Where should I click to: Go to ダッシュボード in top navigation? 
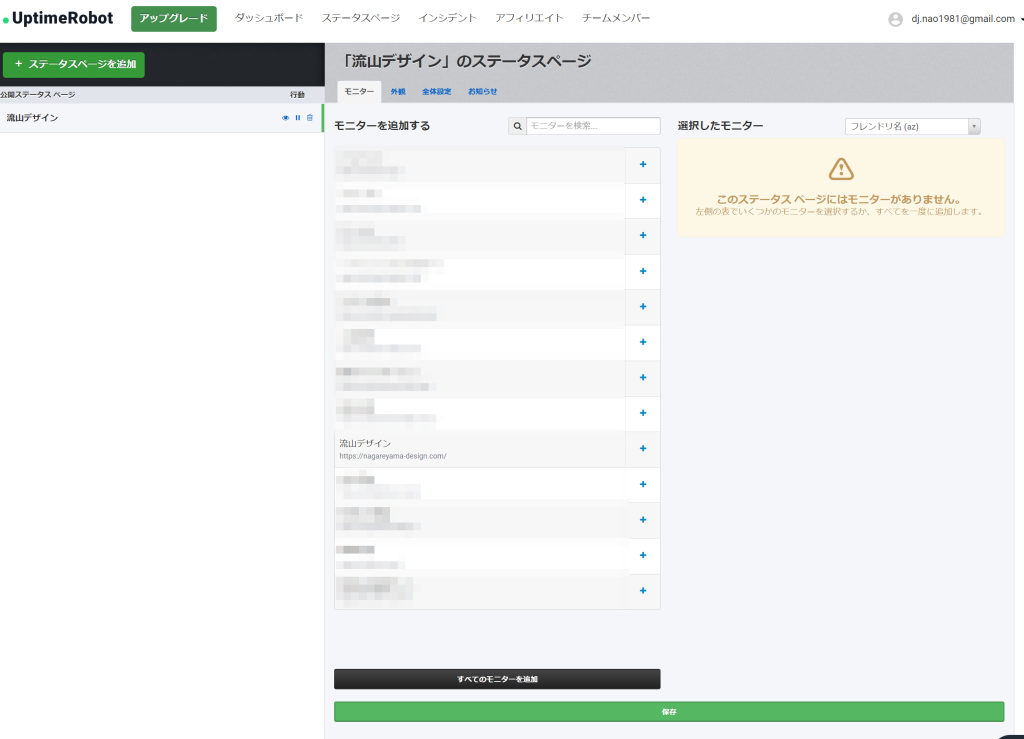pyautogui.click(x=268, y=18)
